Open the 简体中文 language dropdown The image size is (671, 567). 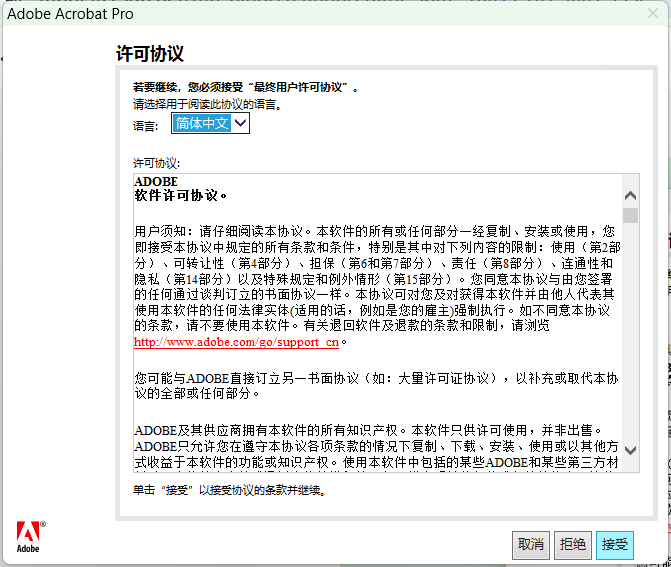click(210, 123)
